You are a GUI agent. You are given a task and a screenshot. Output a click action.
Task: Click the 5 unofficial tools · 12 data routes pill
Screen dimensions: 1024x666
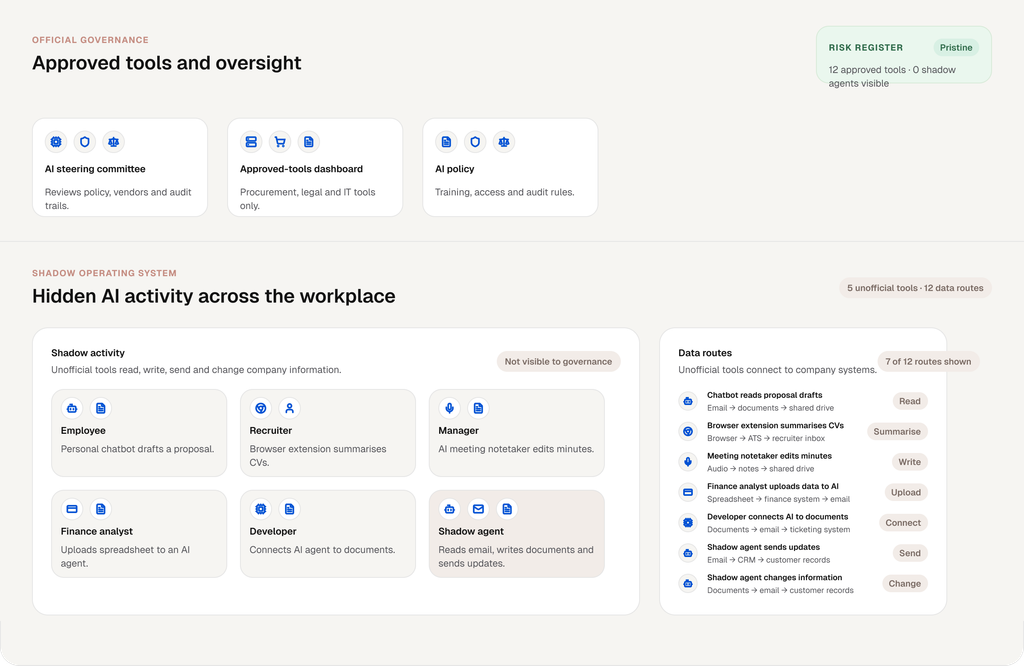click(x=915, y=288)
